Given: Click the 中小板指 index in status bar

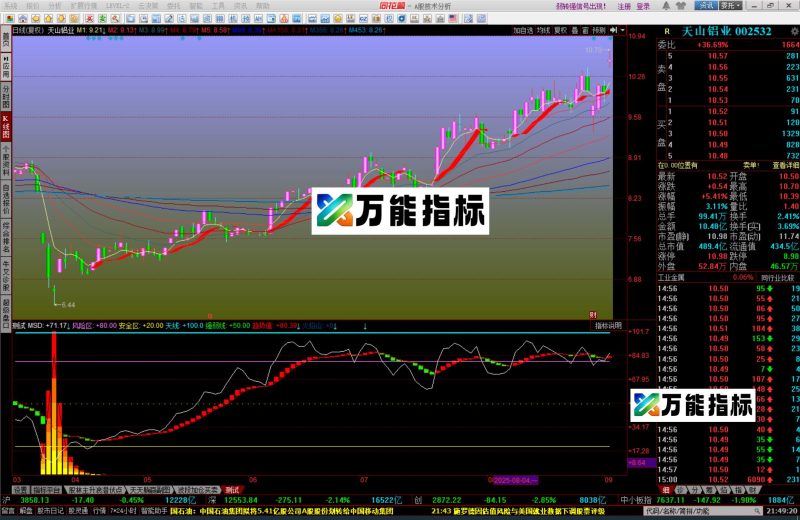Looking at the screenshot, I should (635, 500).
